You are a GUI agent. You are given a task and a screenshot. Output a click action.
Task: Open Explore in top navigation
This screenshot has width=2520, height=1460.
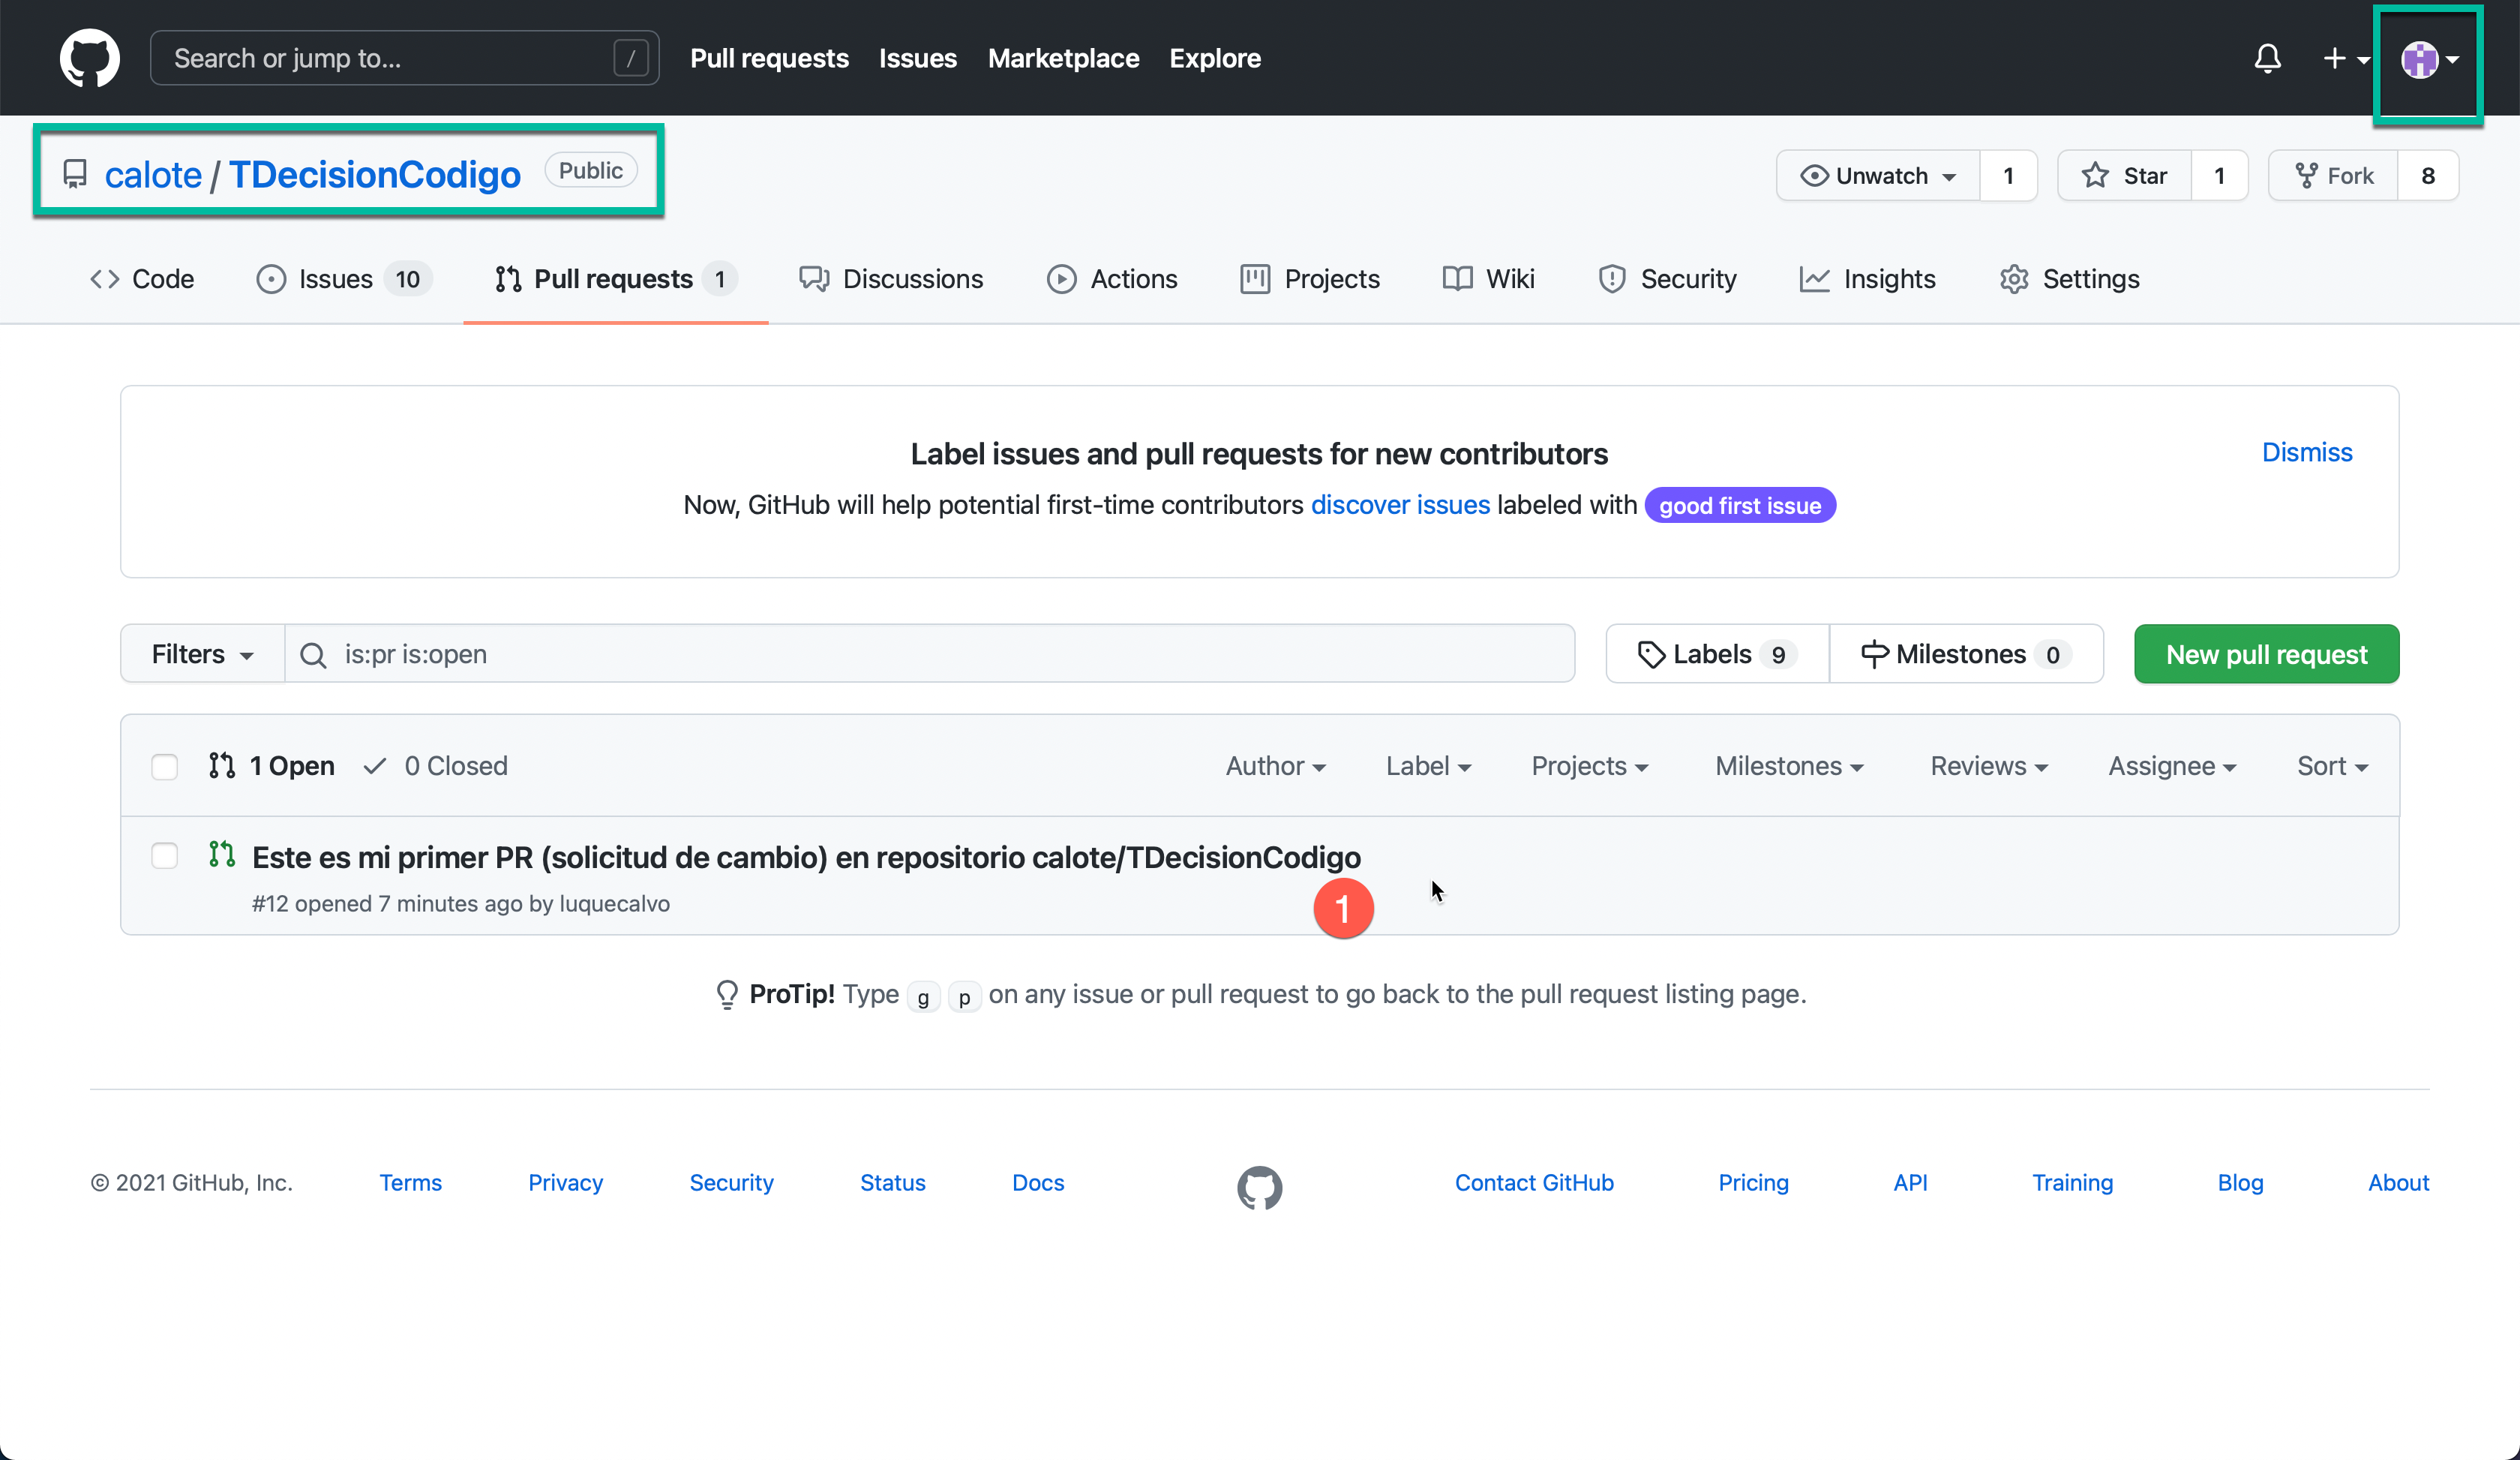(1215, 58)
